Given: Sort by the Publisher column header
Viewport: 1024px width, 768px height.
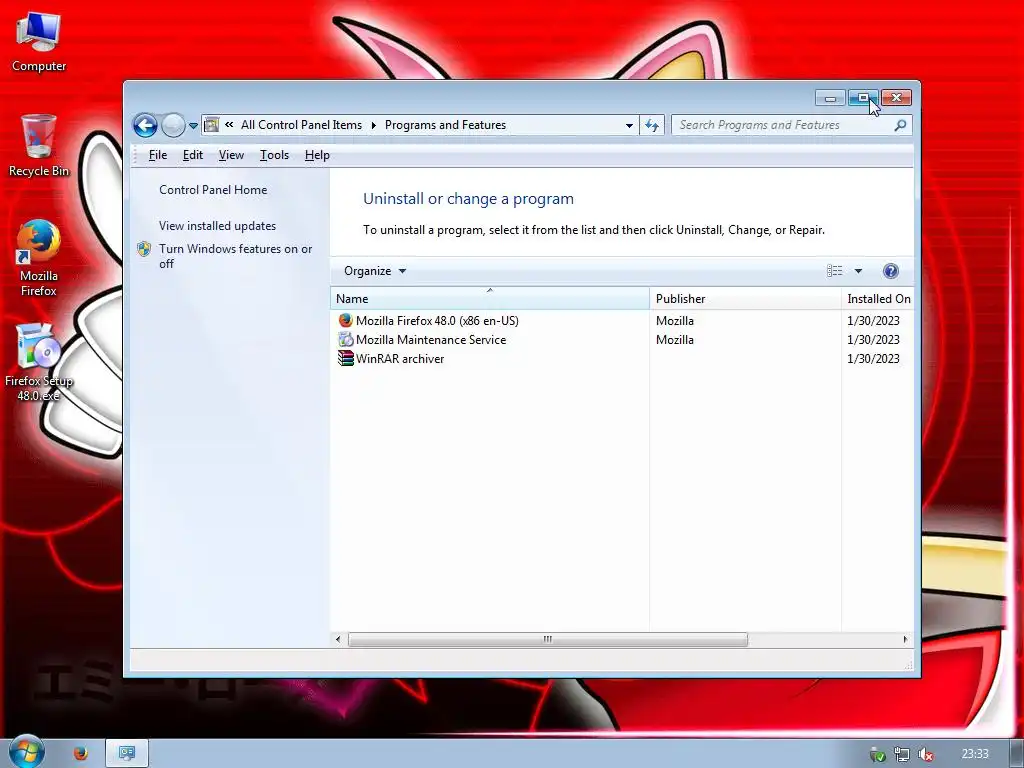Looking at the screenshot, I should click(x=745, y=298).
